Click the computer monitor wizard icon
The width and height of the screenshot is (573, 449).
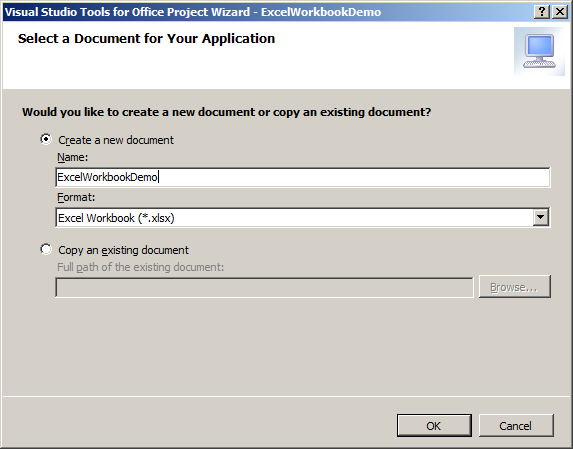(x=539, y=51)
